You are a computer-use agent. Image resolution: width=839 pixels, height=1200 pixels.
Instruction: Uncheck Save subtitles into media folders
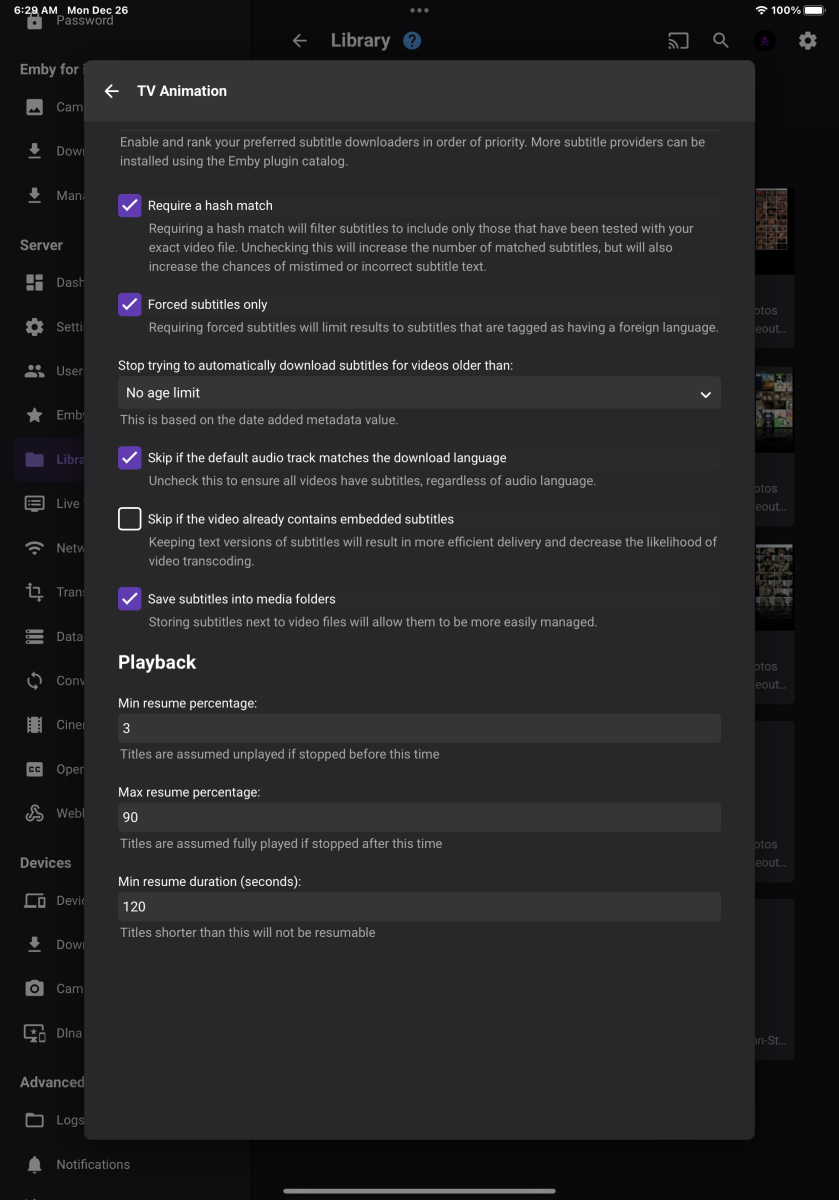pyautogui.click(x=130, y=599)
